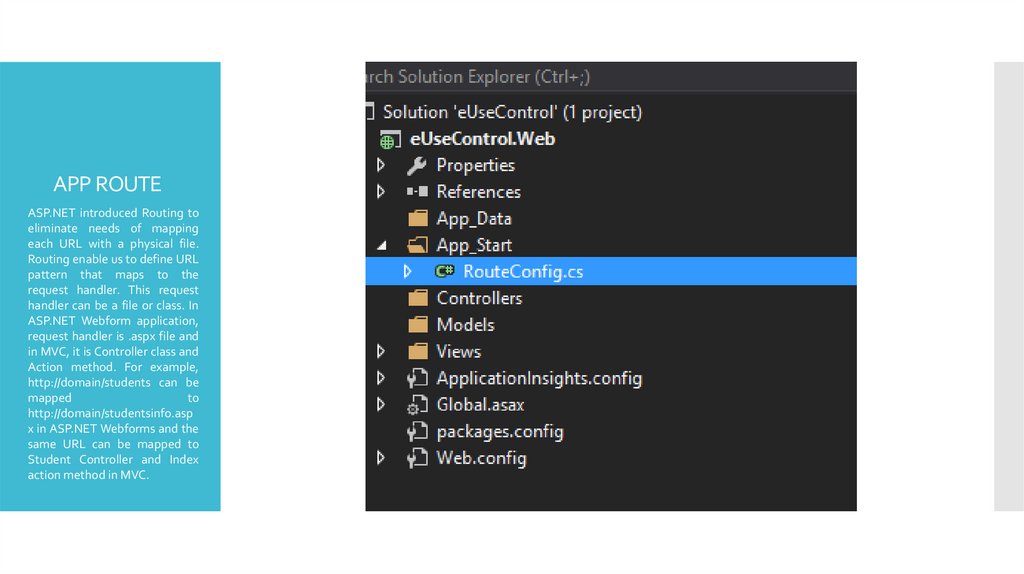Click the Controllers folder icon
1024x574 pixels.
click(418, 298)
